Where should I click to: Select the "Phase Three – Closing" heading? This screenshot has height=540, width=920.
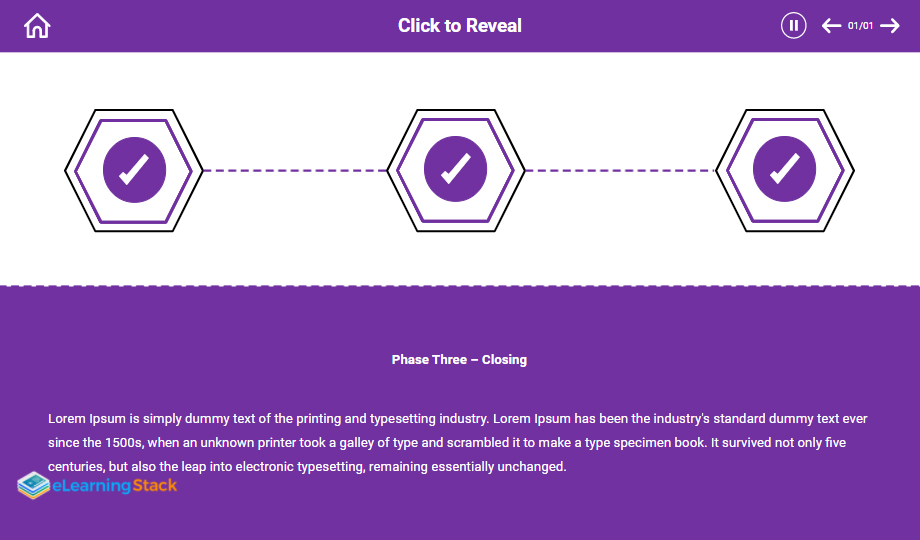[x=459, y=360]
